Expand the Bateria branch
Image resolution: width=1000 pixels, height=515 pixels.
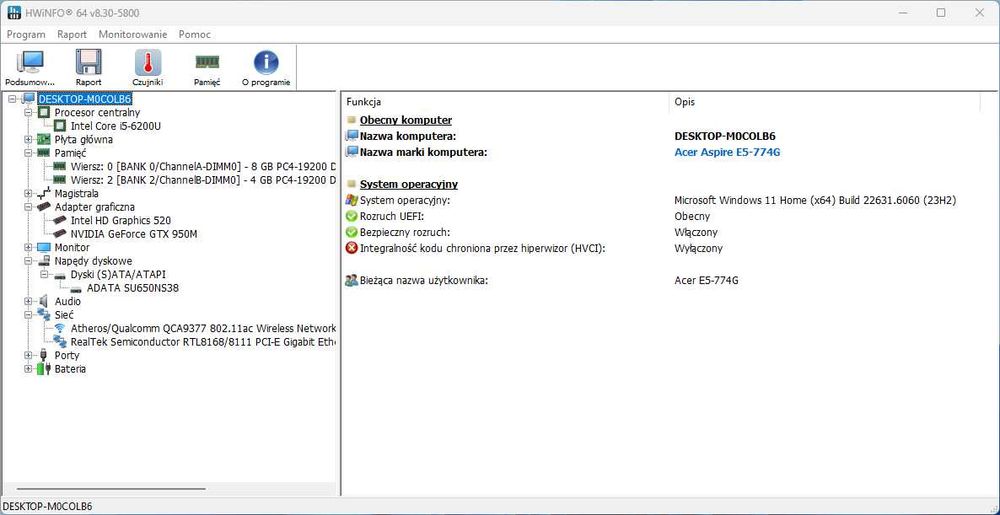tap(28, 368)
